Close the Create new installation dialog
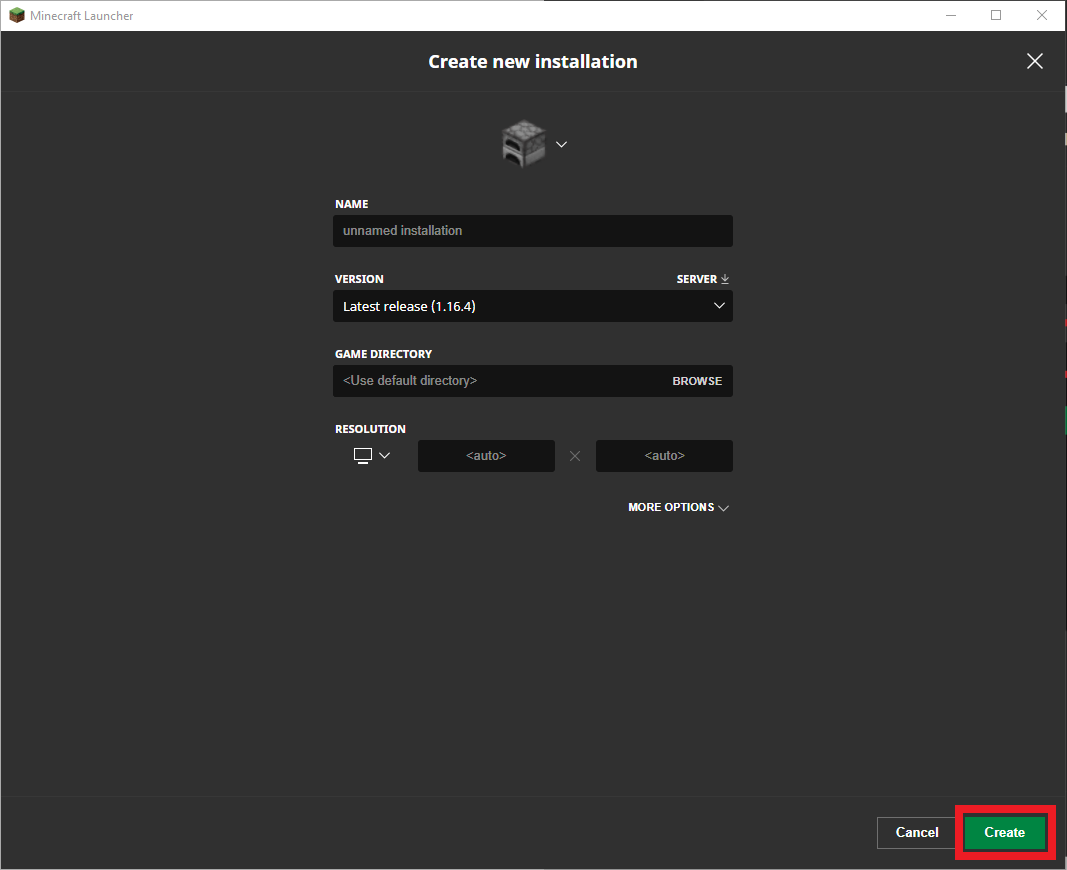This screenshot has height=870, width=1067. point(1034,61)
